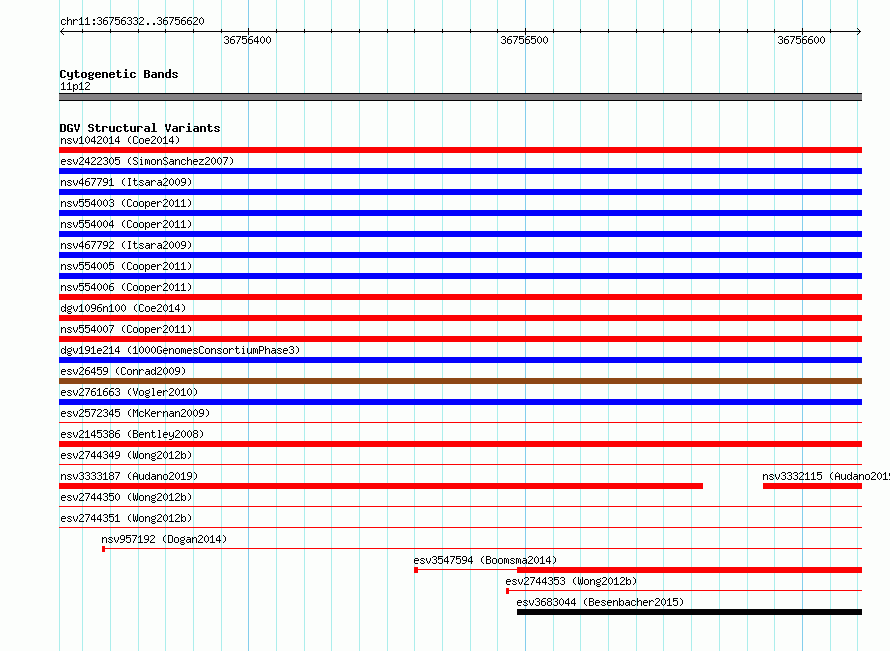Click the 36756600 ruler position
This screenshot has height=651, width=890.
point(801,40)
